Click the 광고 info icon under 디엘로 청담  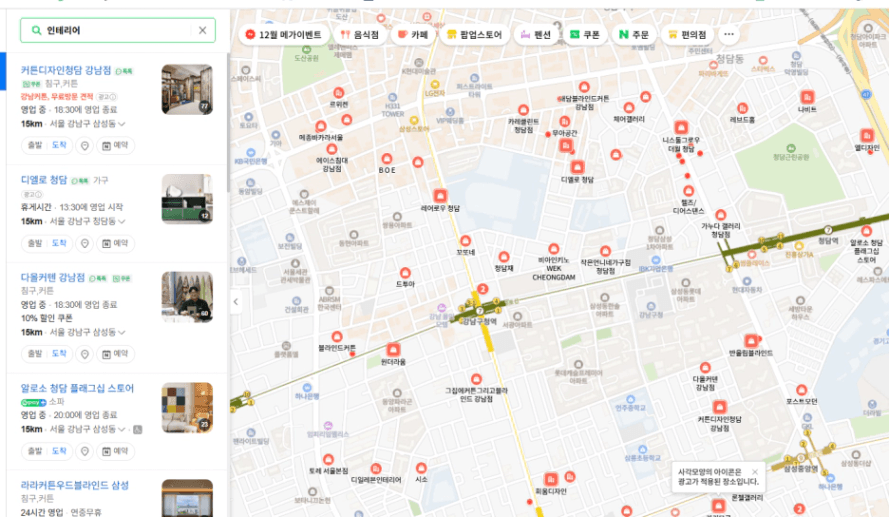tap(32, 194)
